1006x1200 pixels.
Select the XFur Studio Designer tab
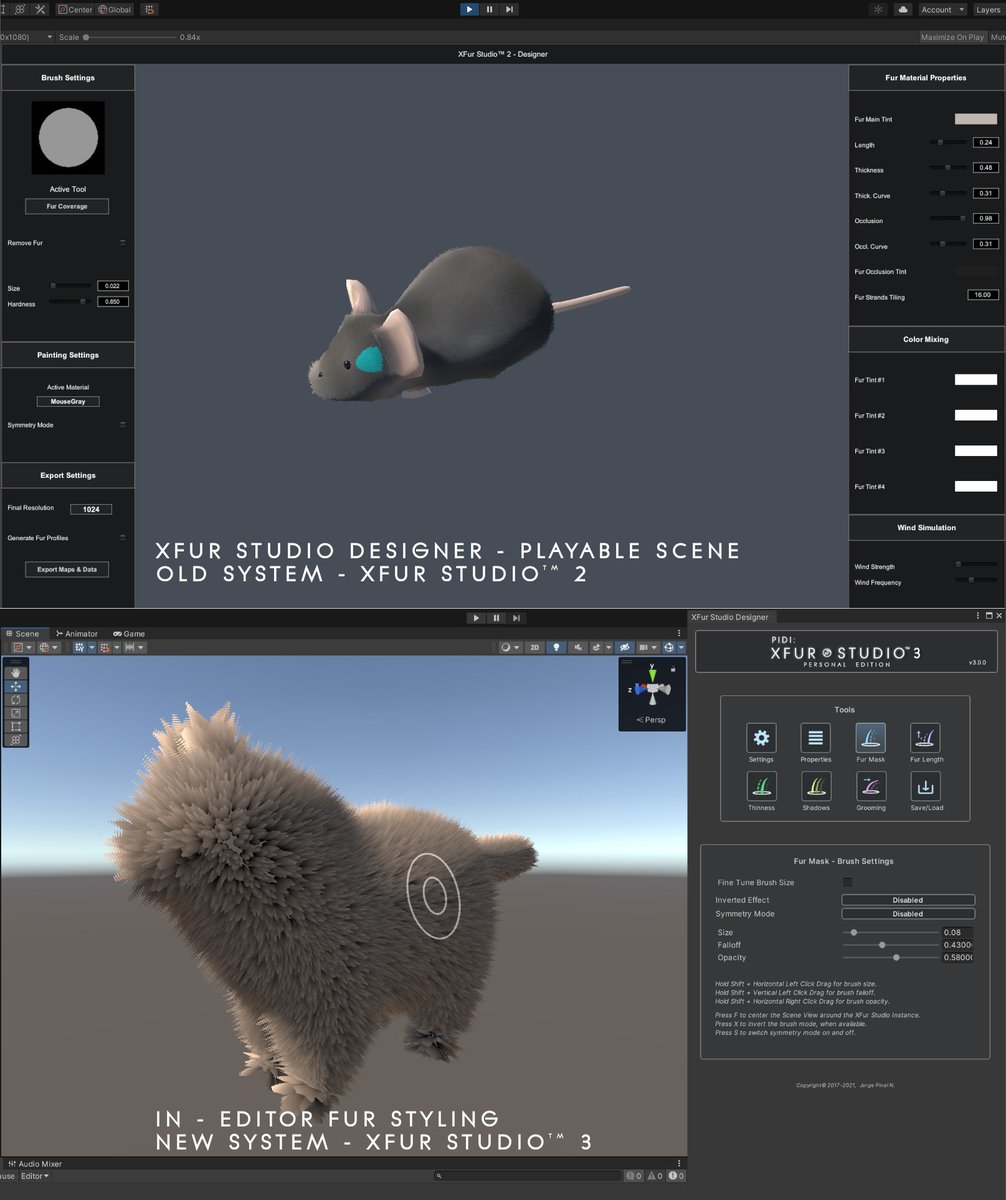(730, 617)
